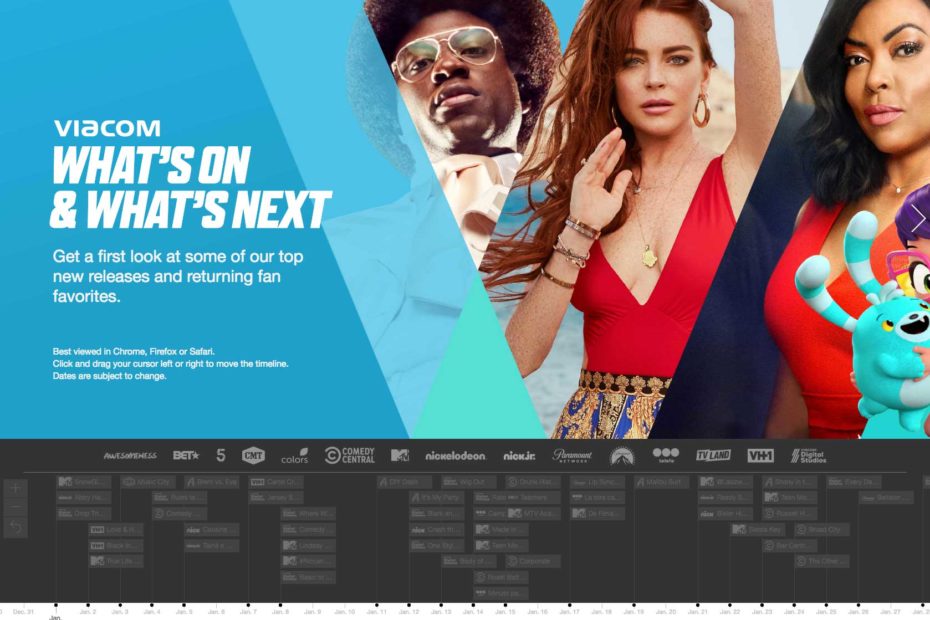Jump to Jan. 21 on the timeline axis
The height and width of the screenshot is (620, 930).
[x=697, y=611]
